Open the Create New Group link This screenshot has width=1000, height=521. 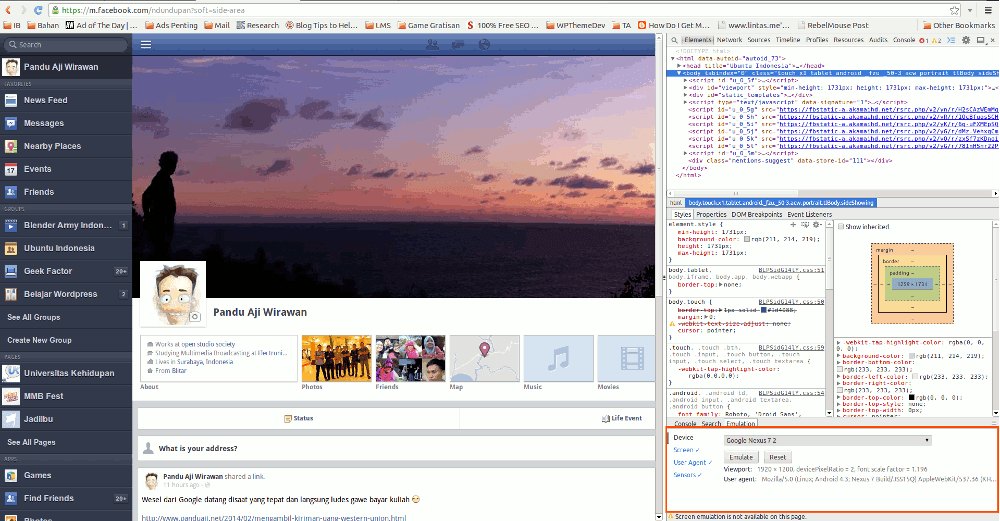pos(40,340)
